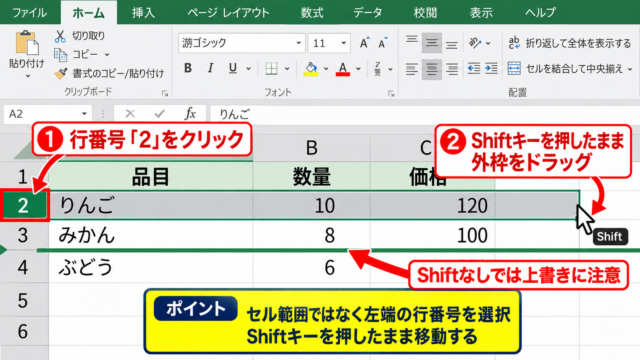Screen dimensions: 640x360
Task: Switch to the 数式 tab
Action: click(312, 13)
